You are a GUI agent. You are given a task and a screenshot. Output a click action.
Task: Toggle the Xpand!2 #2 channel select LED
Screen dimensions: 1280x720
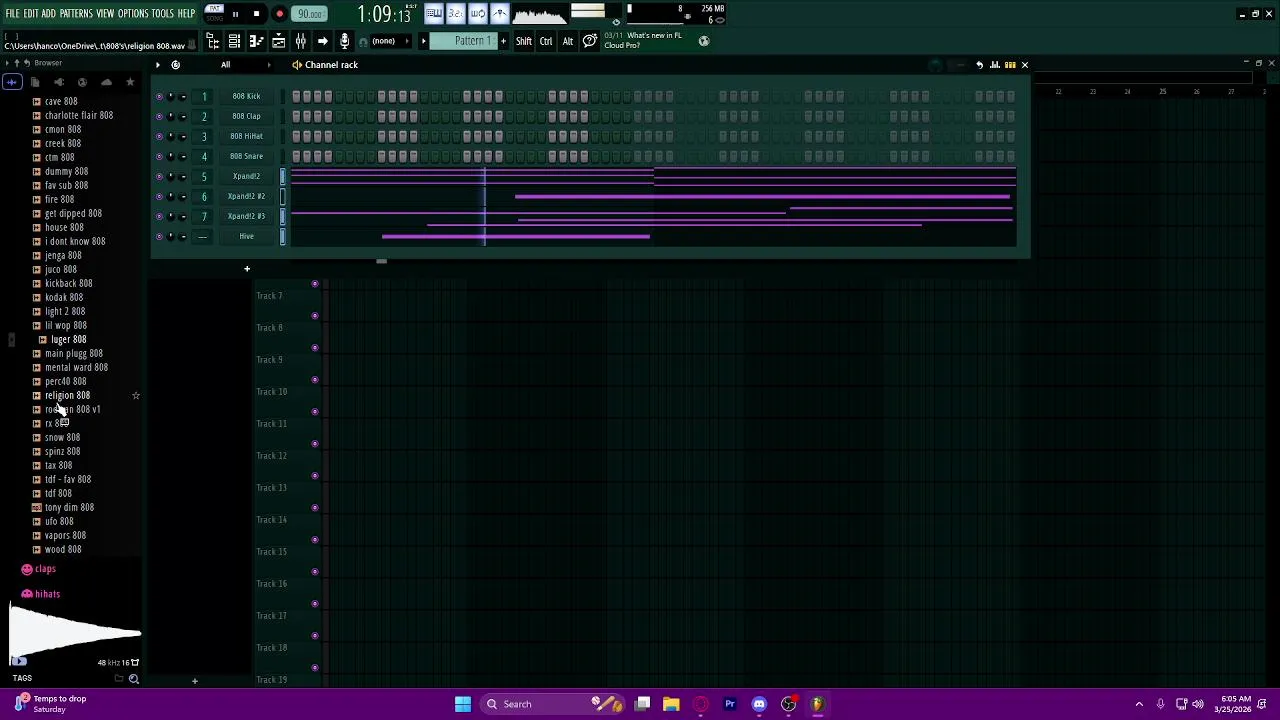tap(283, 196)
